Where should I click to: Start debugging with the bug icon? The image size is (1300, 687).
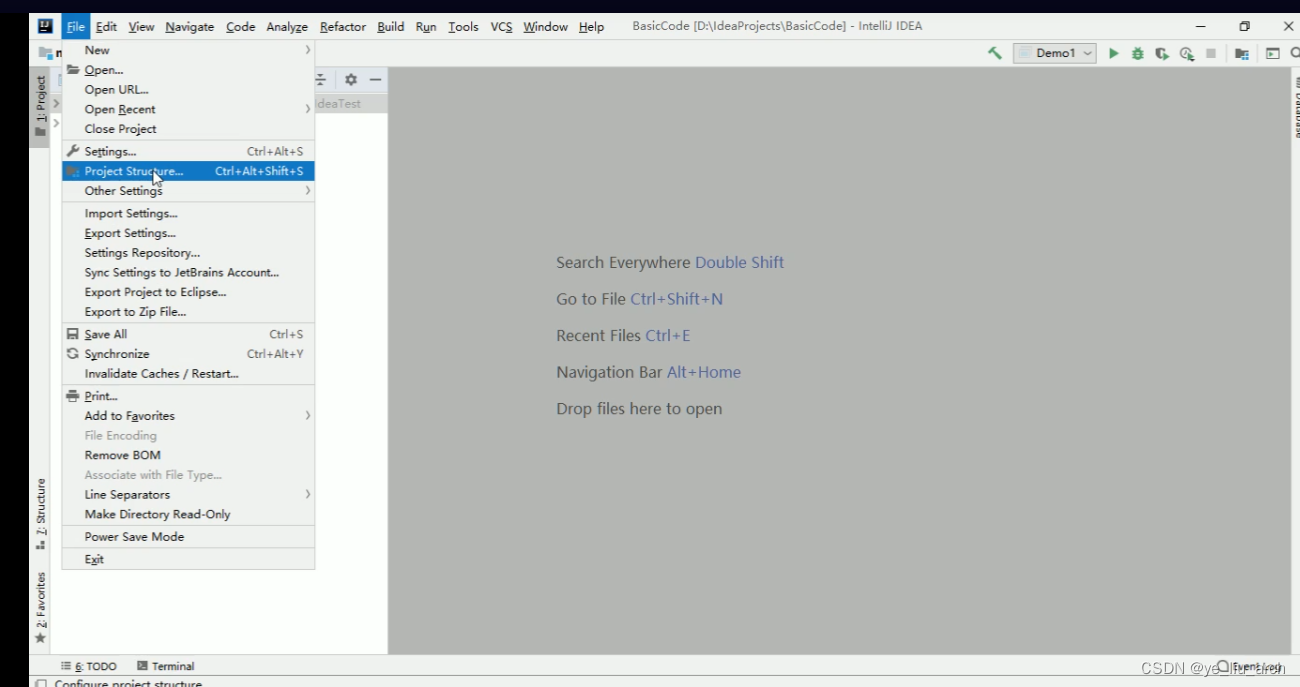pos(1138,53)
